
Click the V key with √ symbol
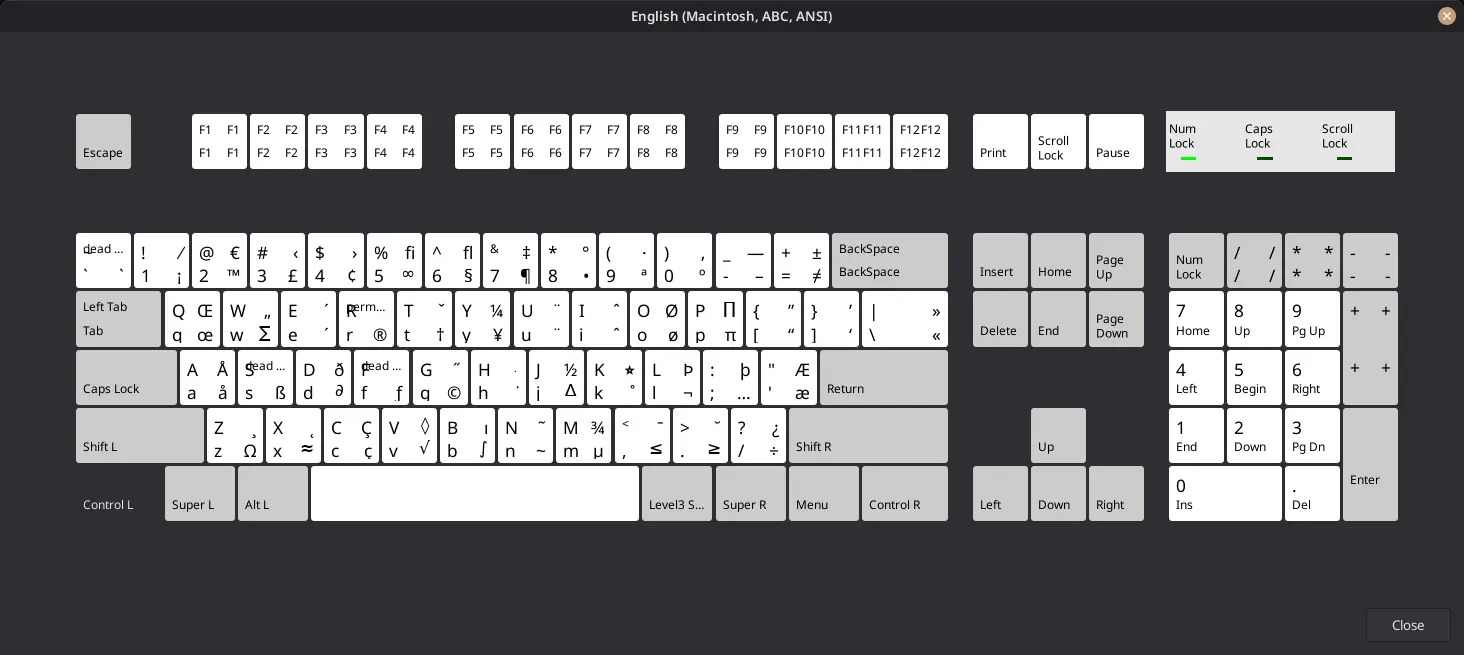[409, 435]
